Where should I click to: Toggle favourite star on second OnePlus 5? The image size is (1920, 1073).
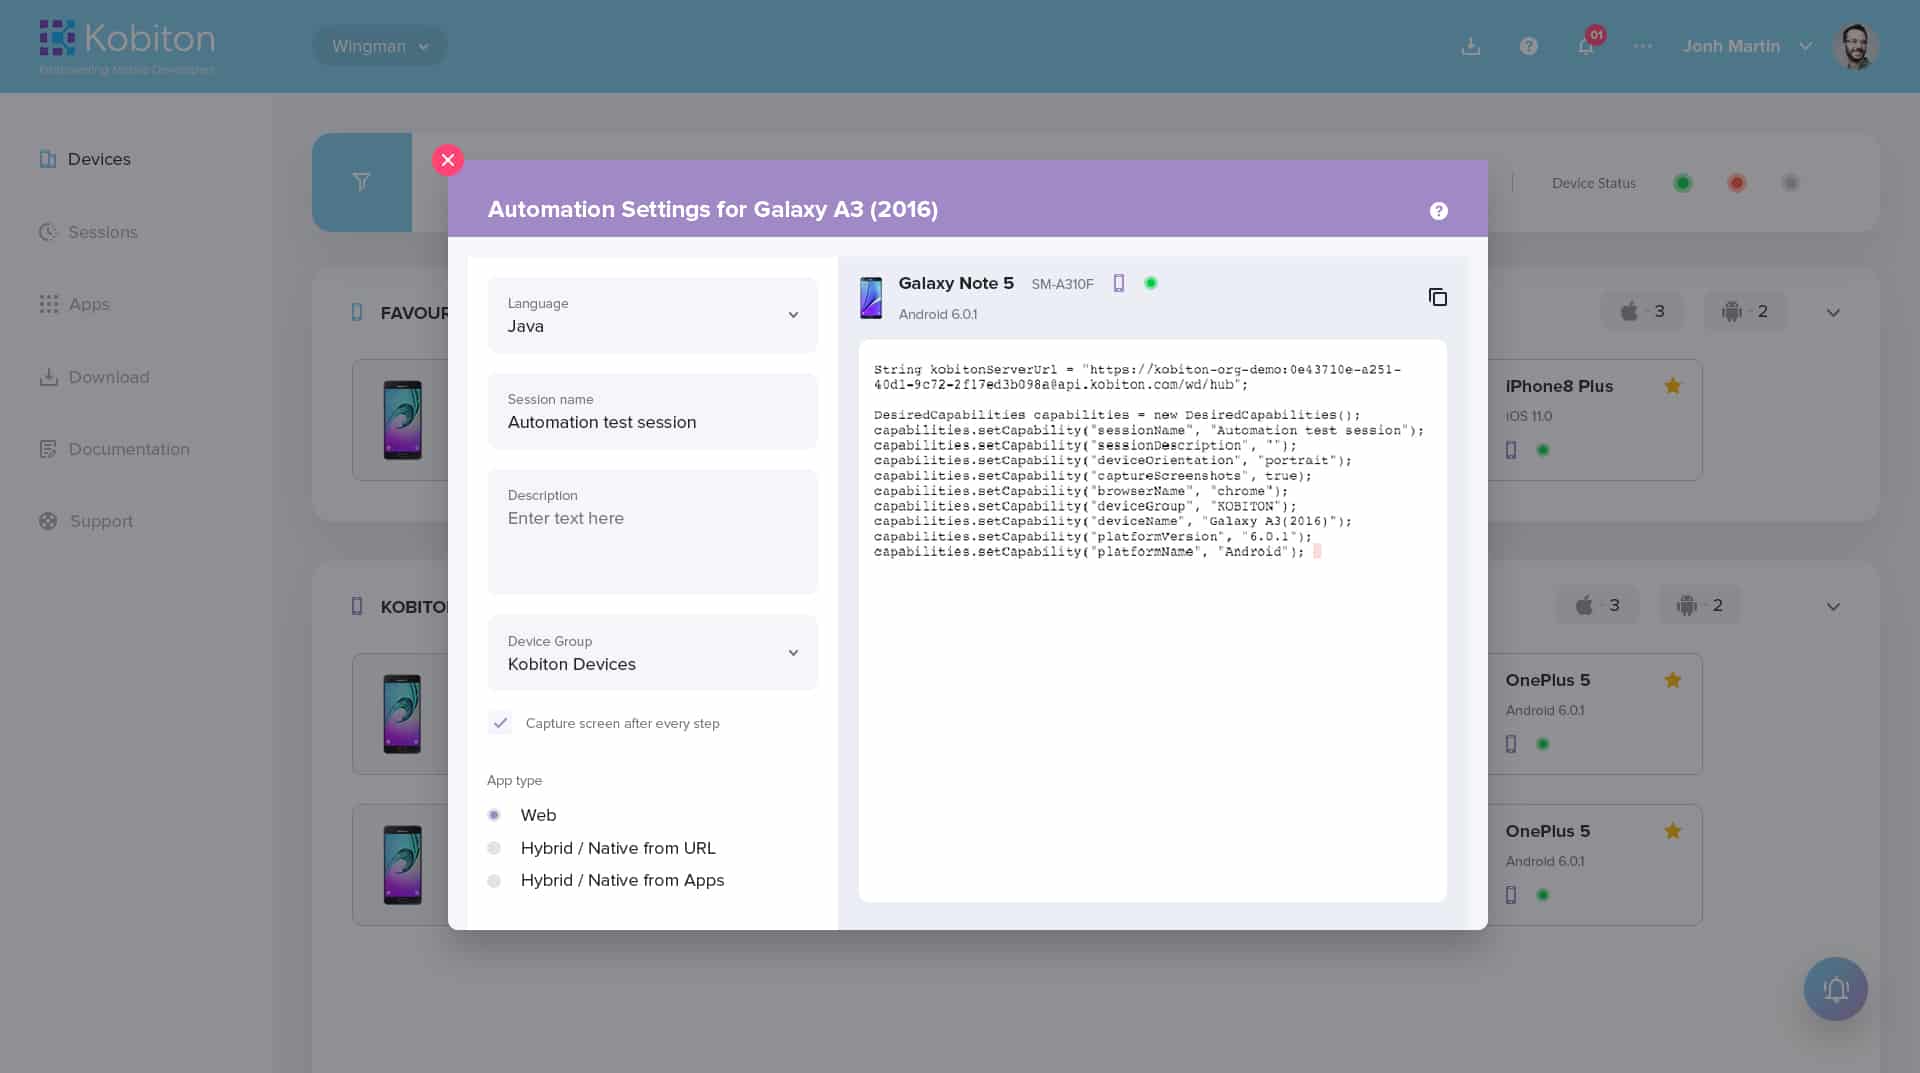[x=1672, y=831]
